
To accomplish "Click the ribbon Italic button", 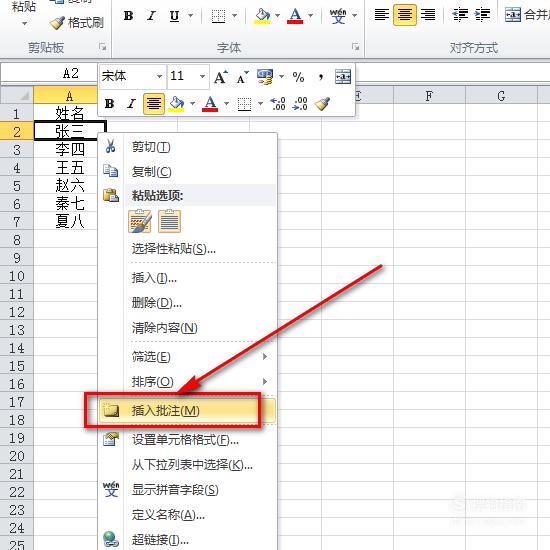I will pyautogui.click(x=151, y=16).
